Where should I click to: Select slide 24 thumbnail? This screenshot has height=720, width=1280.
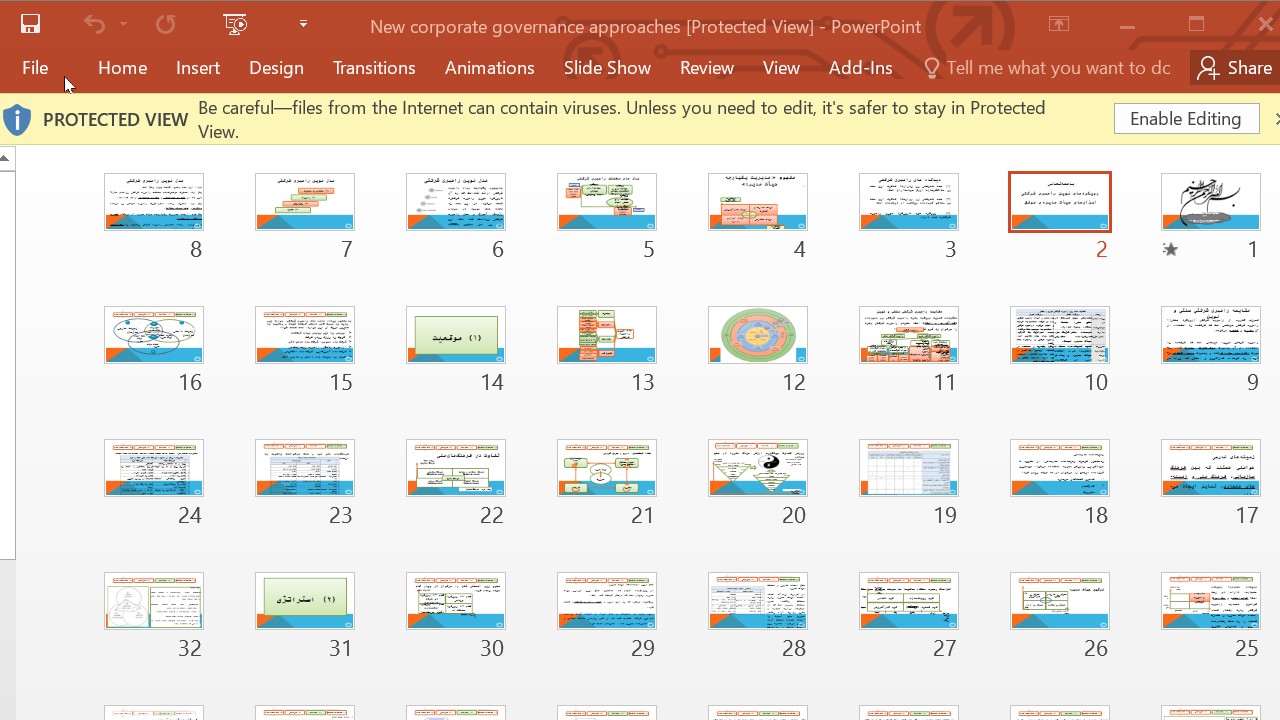154,468
